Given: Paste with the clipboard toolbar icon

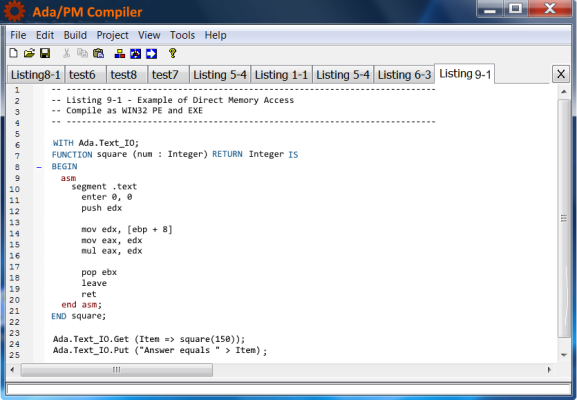Looking at the screenshot, I should click(x=98, y=53).
